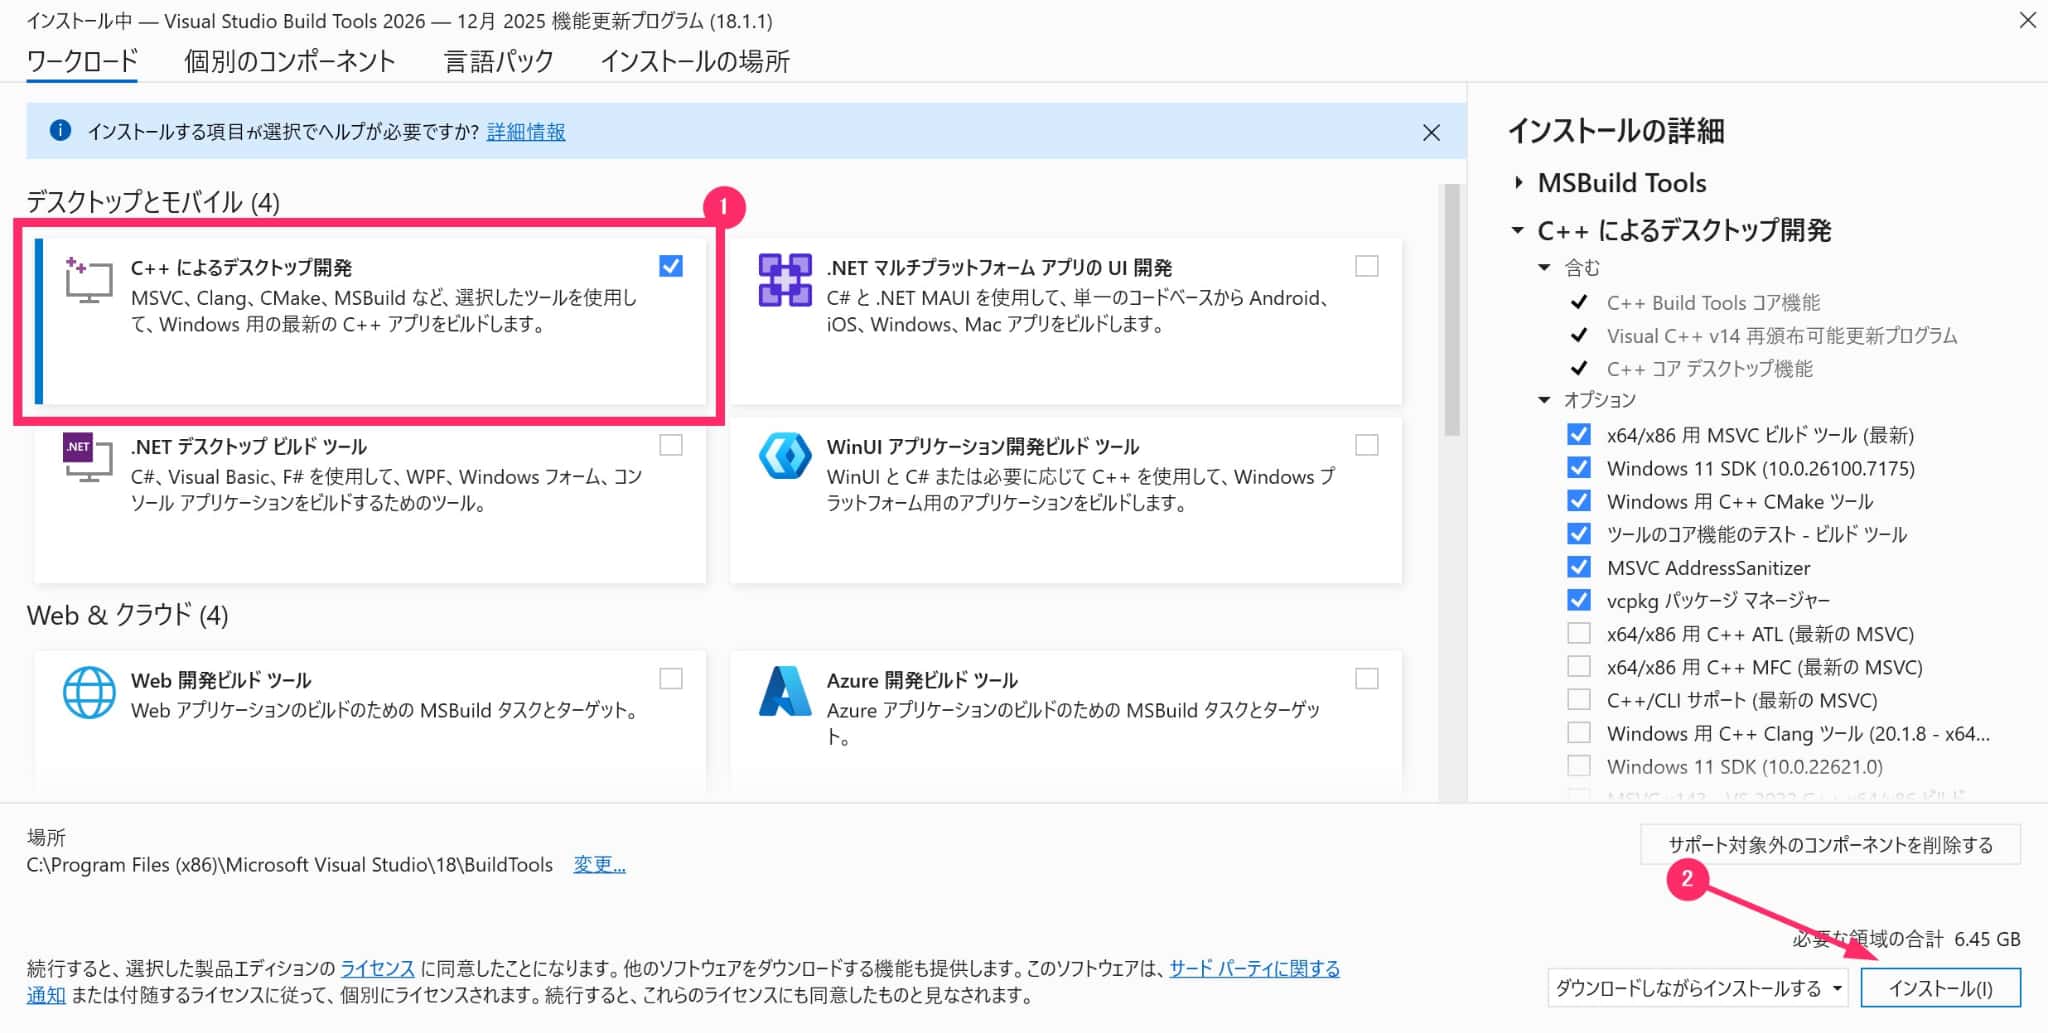This screenshot has height=1033, width=2048.
Task: Open the サード パーティに関する通知 link
Action: (x=1255, y=968)
